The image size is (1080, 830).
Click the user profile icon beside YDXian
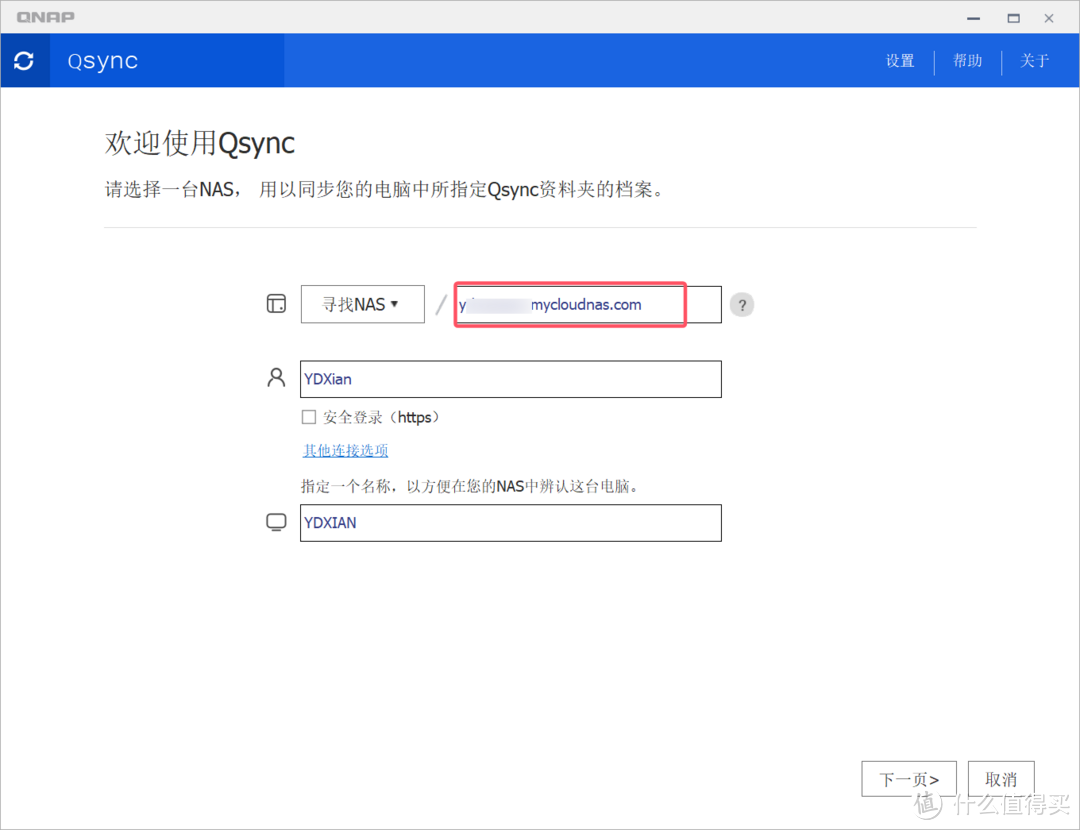pos(276,378)
